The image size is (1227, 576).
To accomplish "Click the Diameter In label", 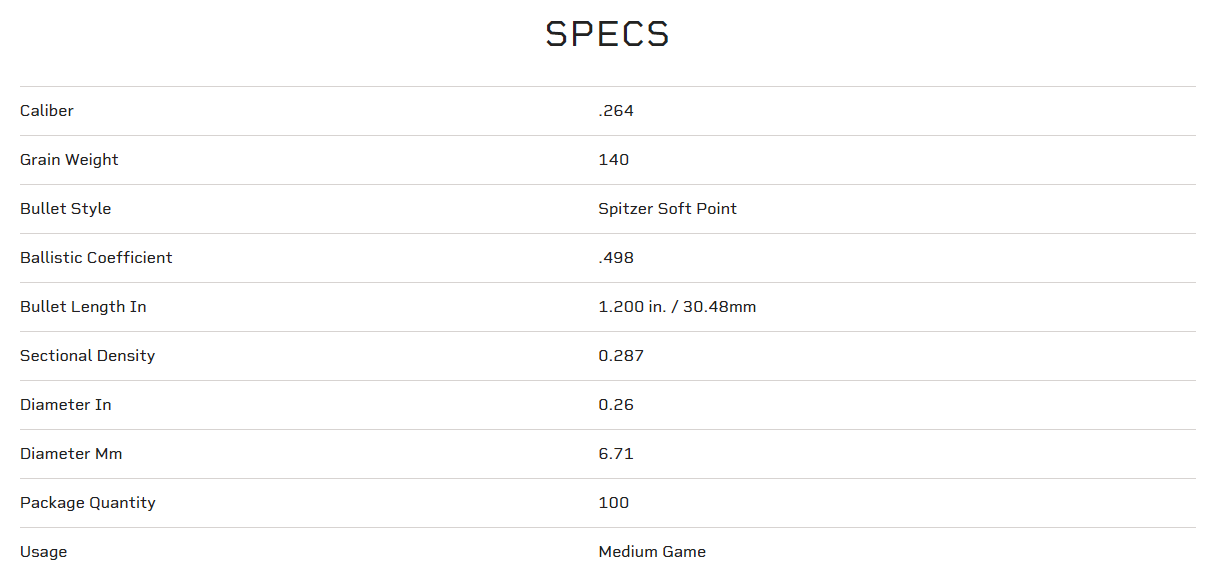I will pos(66,405).
